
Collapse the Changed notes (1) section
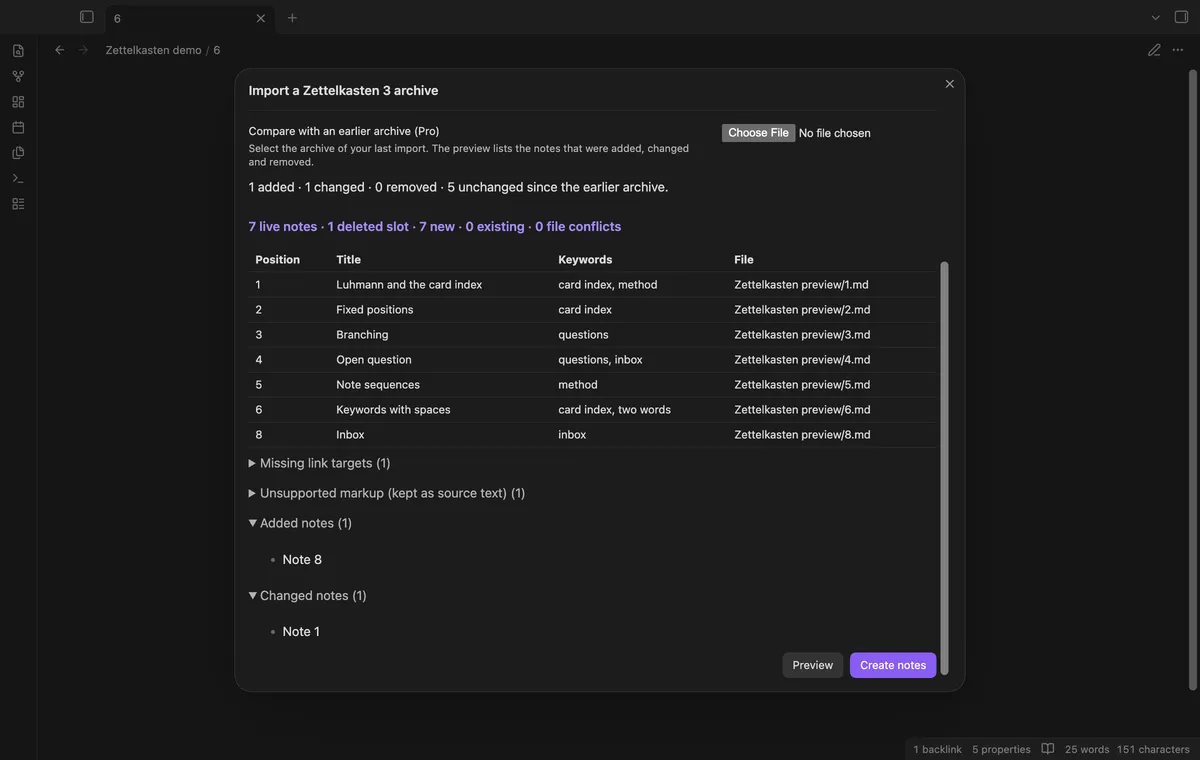(308, 595)
